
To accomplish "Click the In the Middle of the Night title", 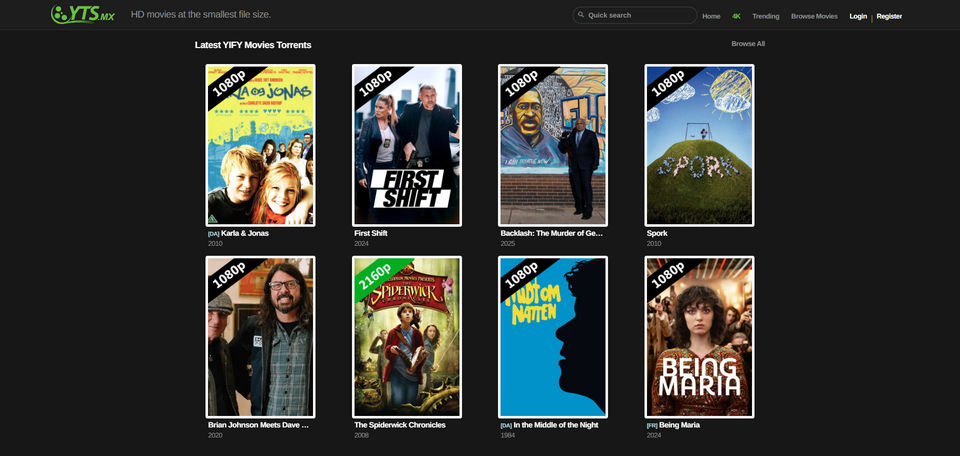I will pos(556,425).
